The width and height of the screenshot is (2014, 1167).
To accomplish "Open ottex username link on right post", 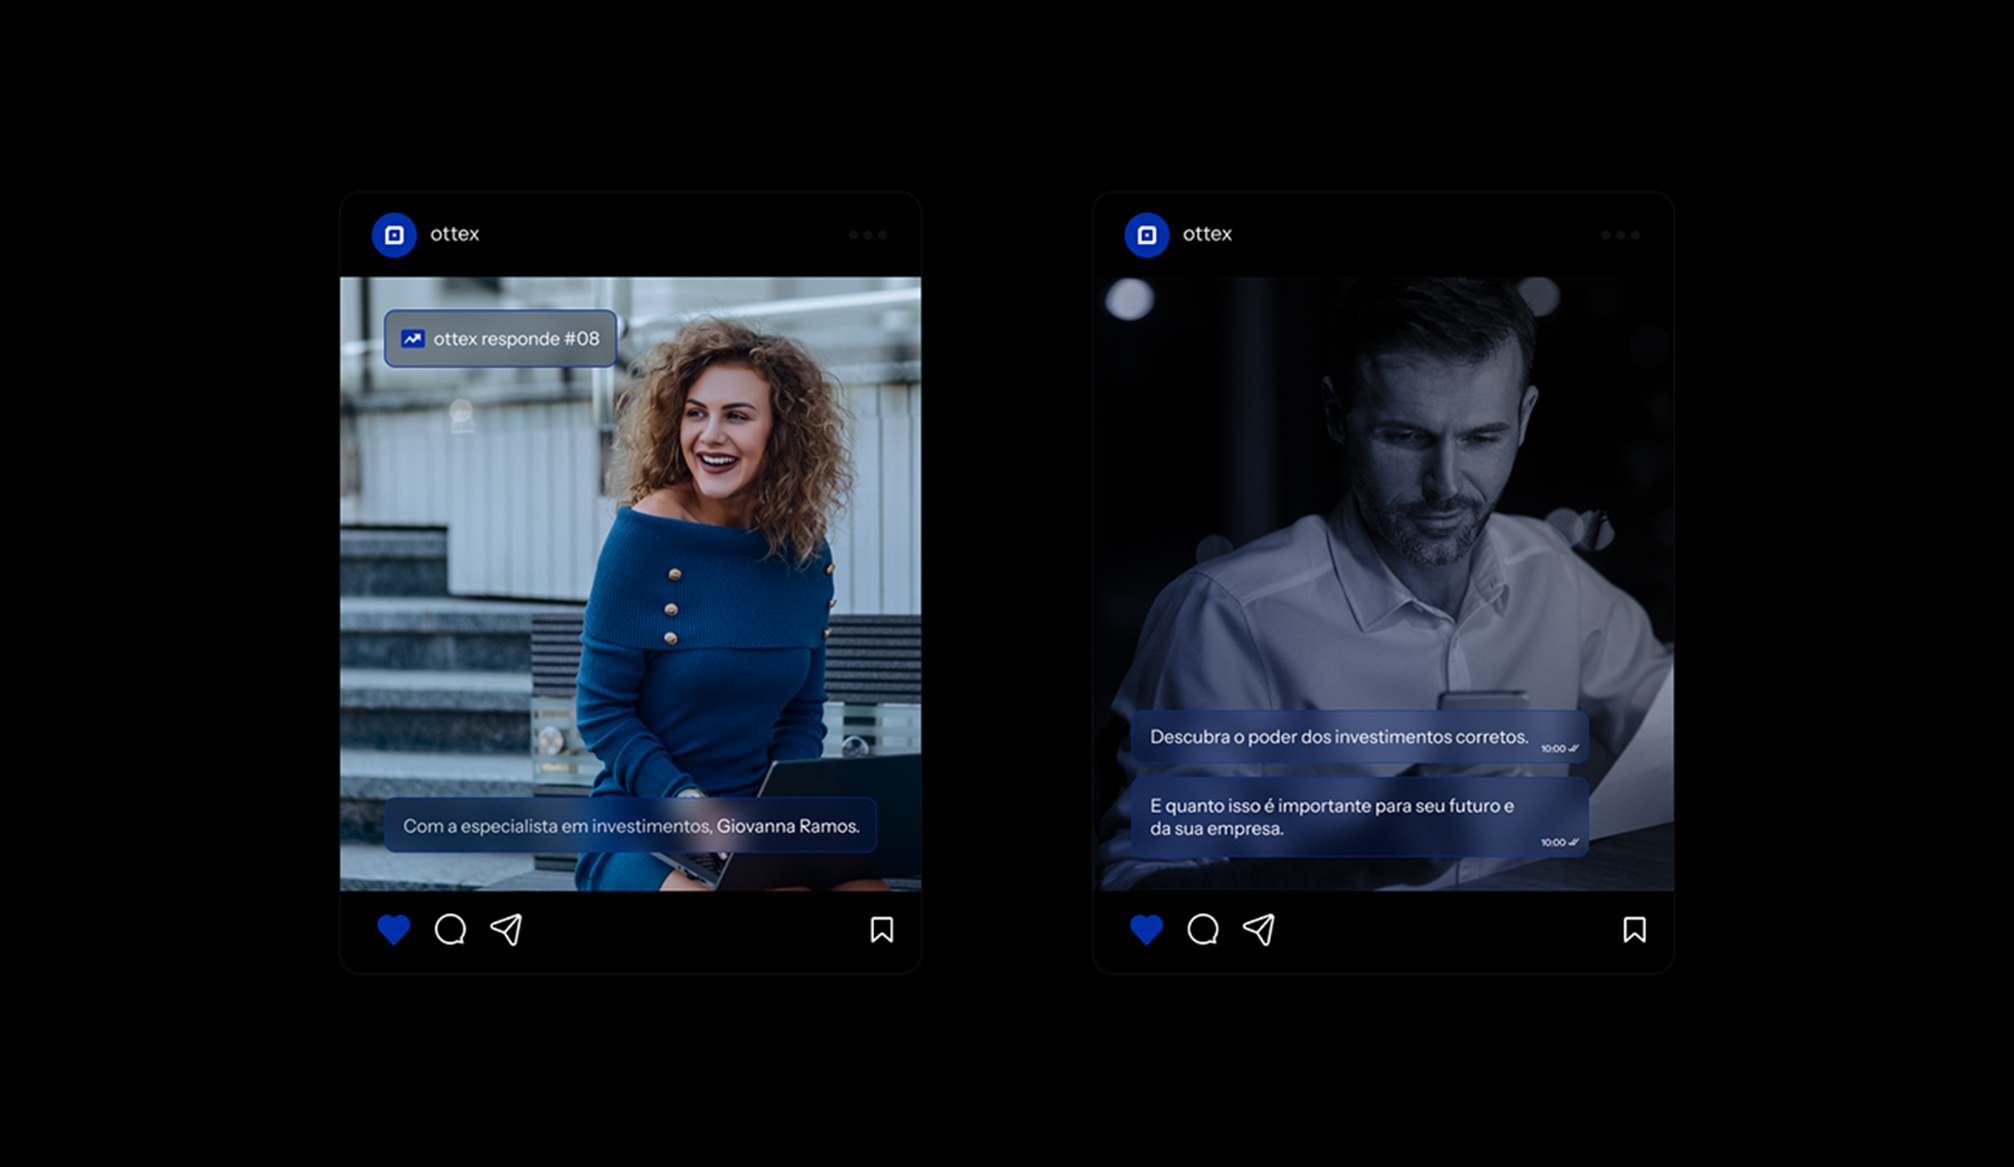I will tap(1207, 234).
